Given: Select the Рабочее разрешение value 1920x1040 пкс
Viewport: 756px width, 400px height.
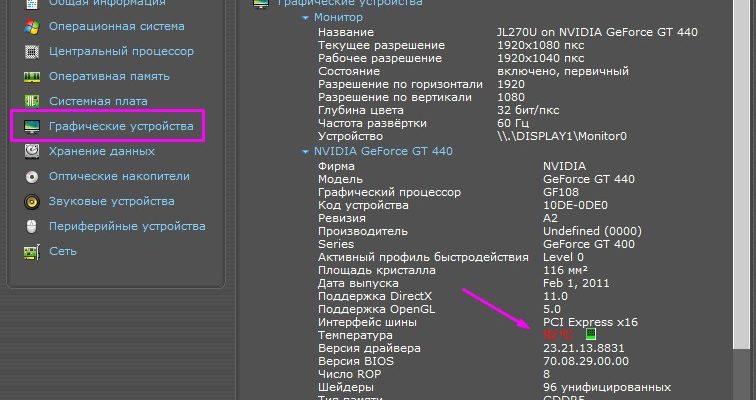Looking at the screenshot, I should pyautogui.click(x=540, y=58).
